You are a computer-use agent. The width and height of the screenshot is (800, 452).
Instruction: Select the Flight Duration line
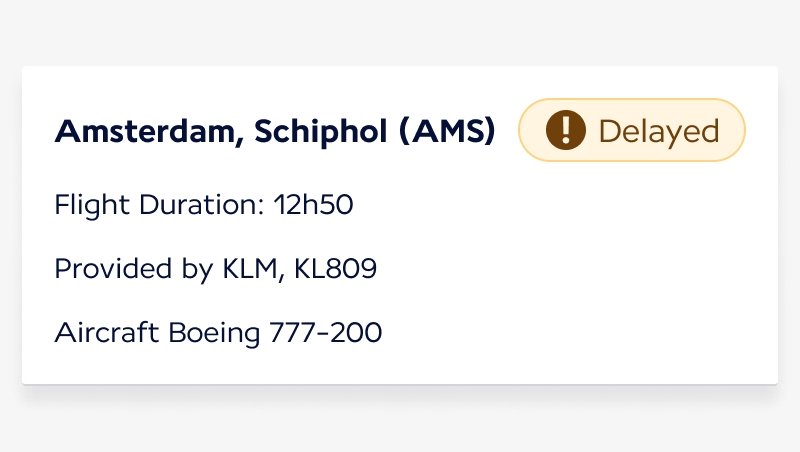click(204, 205)
